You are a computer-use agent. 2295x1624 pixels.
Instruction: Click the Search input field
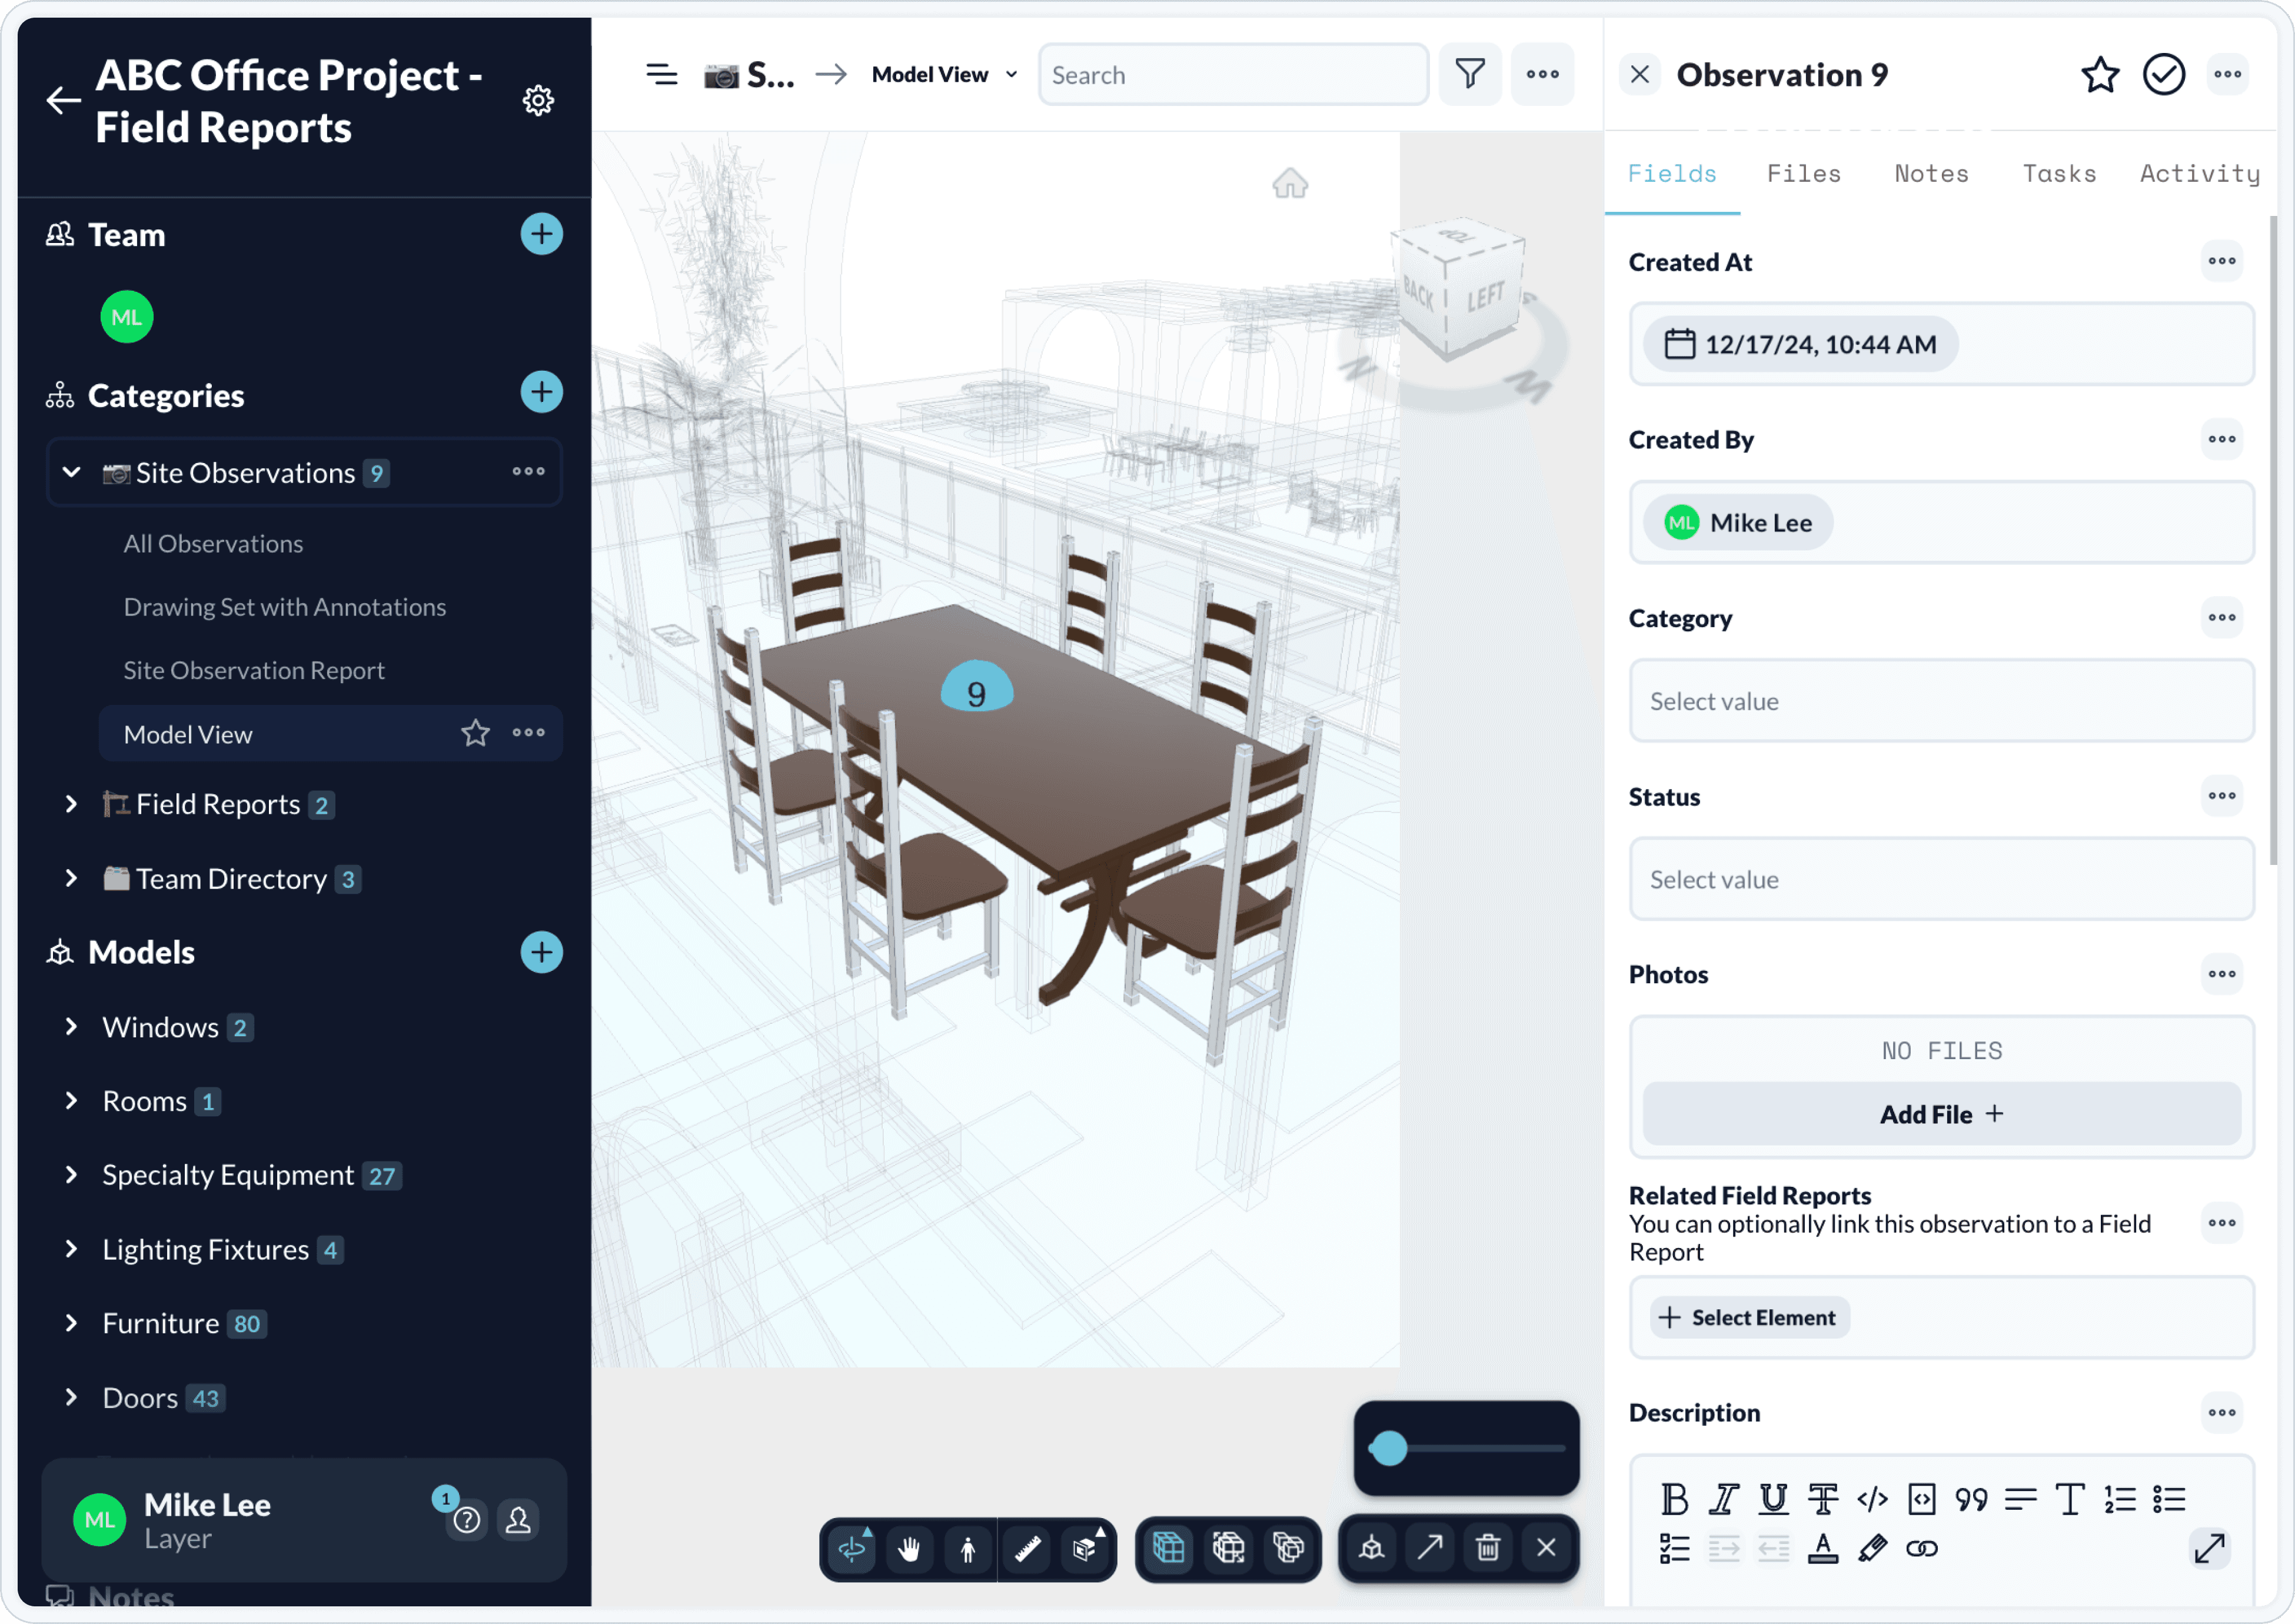pyautogui.click(x=1233, y=74)
